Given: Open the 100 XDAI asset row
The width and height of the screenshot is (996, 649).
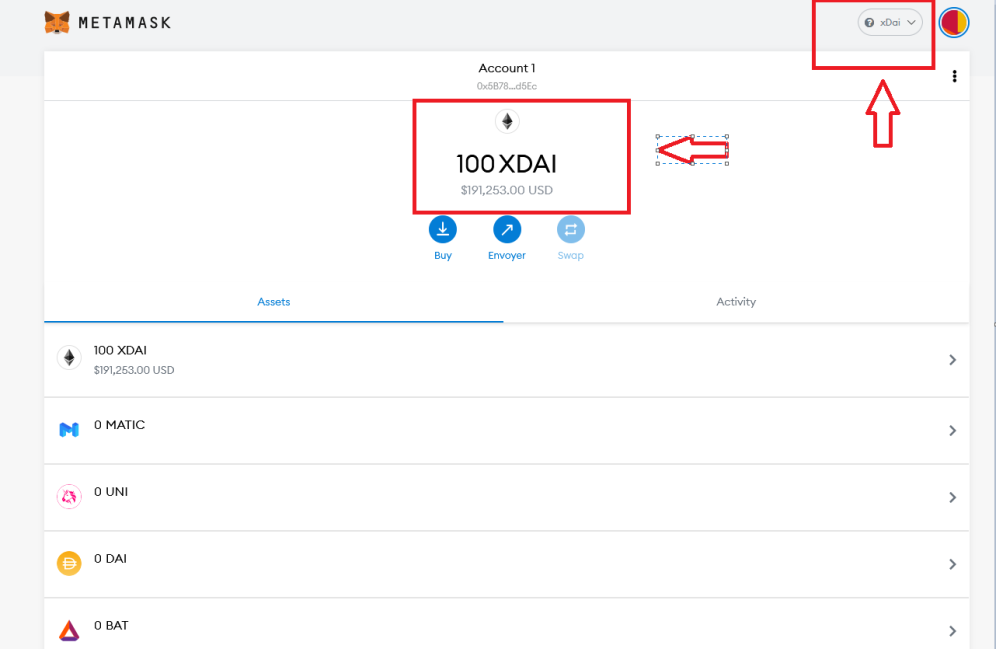Looking at the screenshot, I should tap(506, 360).
